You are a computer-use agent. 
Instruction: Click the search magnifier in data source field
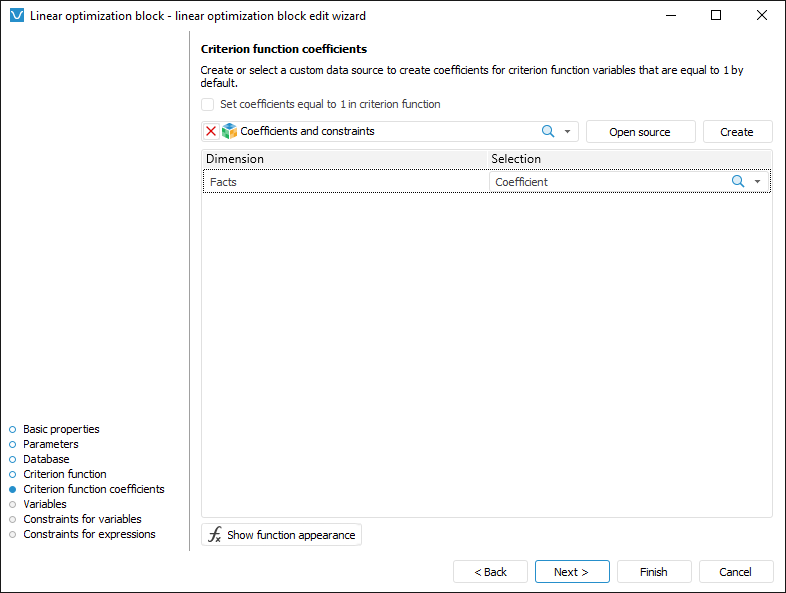coord(548,131)
